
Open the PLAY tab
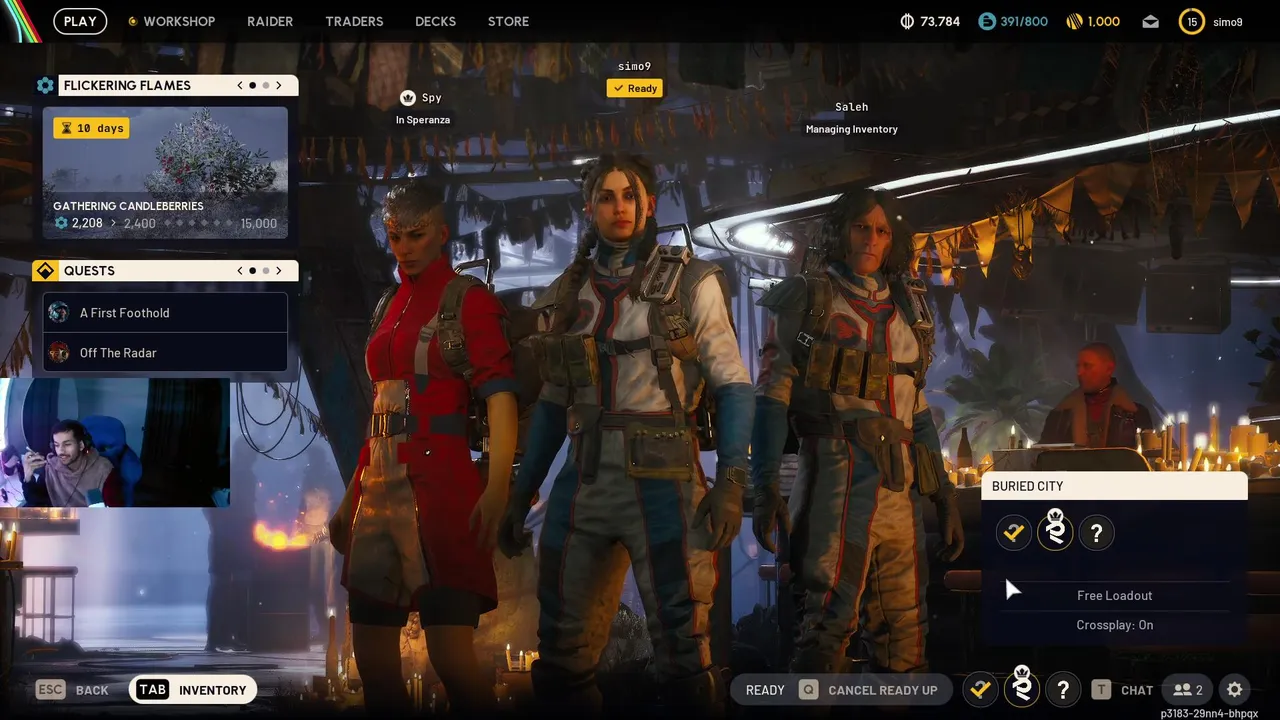(x=80, y=21)
